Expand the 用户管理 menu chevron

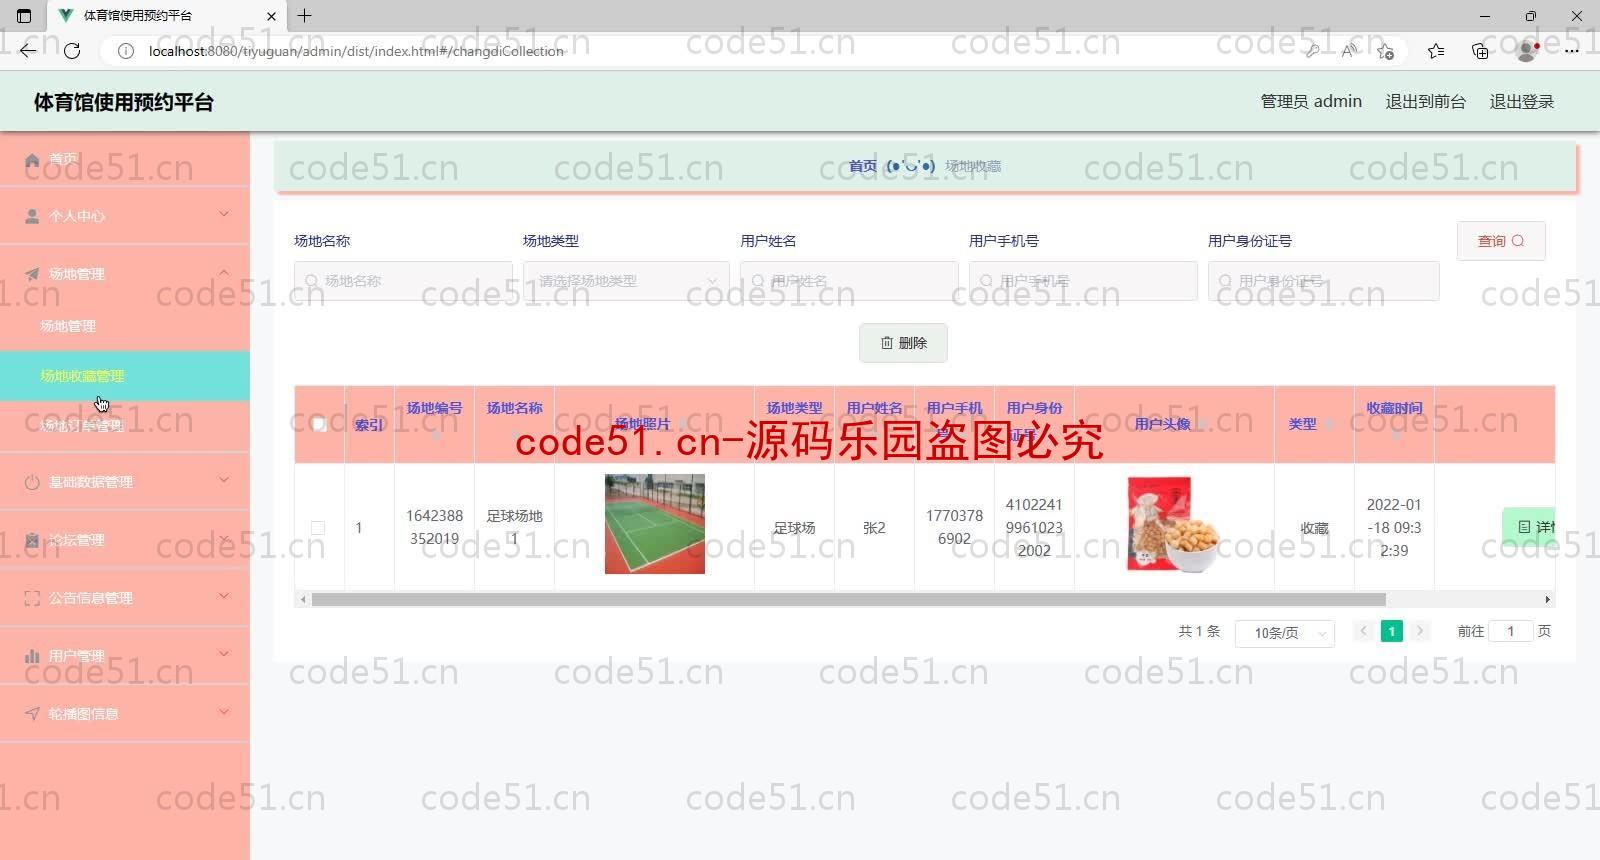point(224,654)
